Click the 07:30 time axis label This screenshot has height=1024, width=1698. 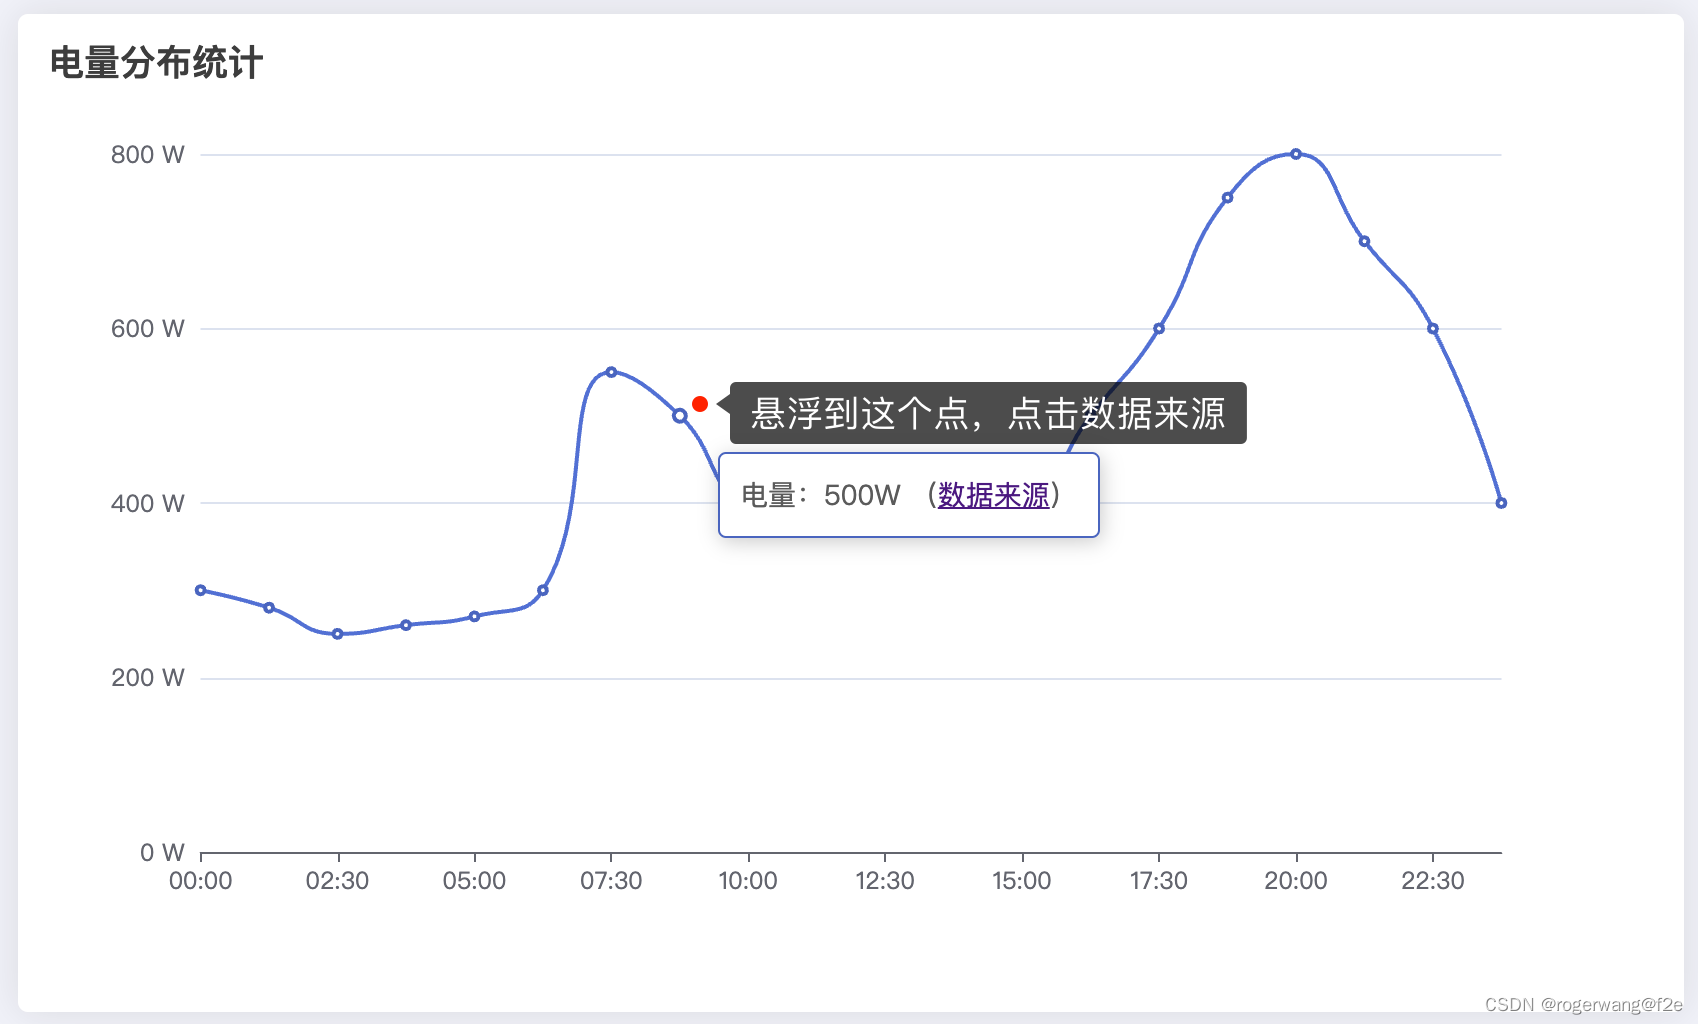click(611, 881)
